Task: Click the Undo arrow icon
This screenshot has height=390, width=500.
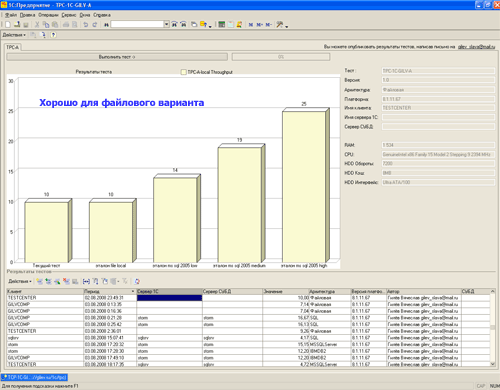Action: (x=86, y=24)
